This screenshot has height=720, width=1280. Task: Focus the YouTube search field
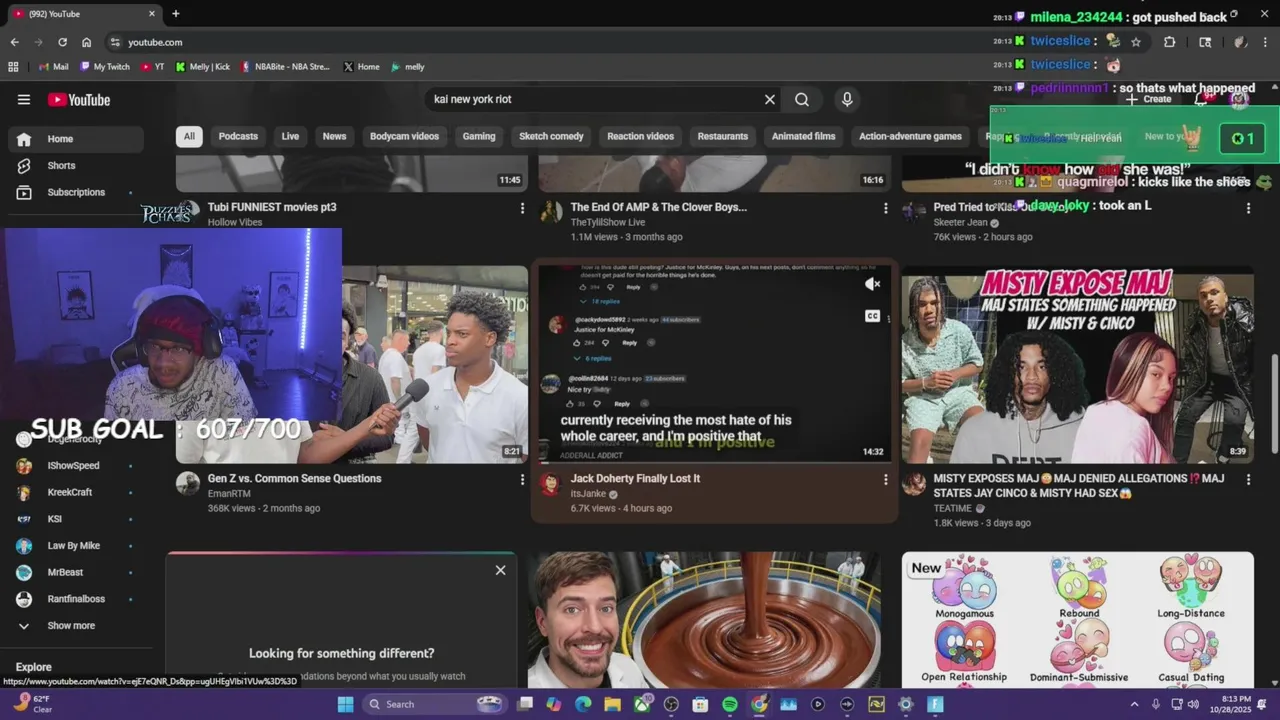pyautogui.click(x=595, y=99)
